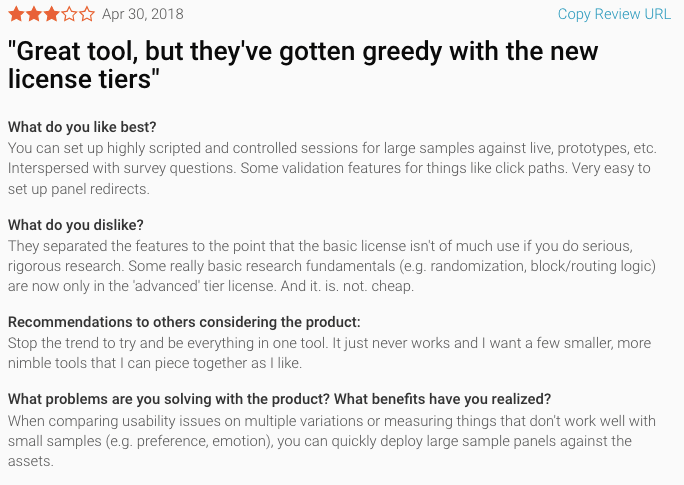Screen dimensions: 684x485
Task: Click the 'What do you dislike?' heading
Action: (x=75, y=225)
